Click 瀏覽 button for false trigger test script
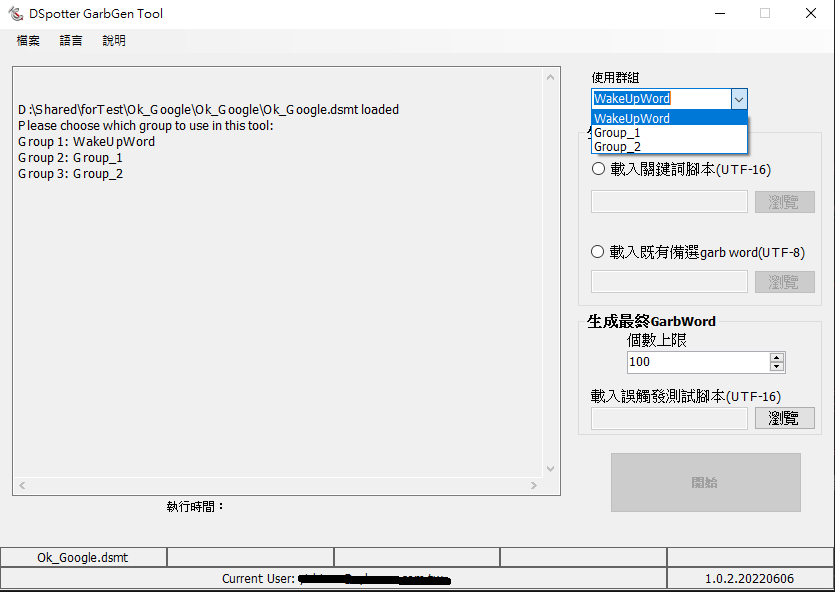The height and width of the screenshot is (592, 835). [x=784, y=418]
